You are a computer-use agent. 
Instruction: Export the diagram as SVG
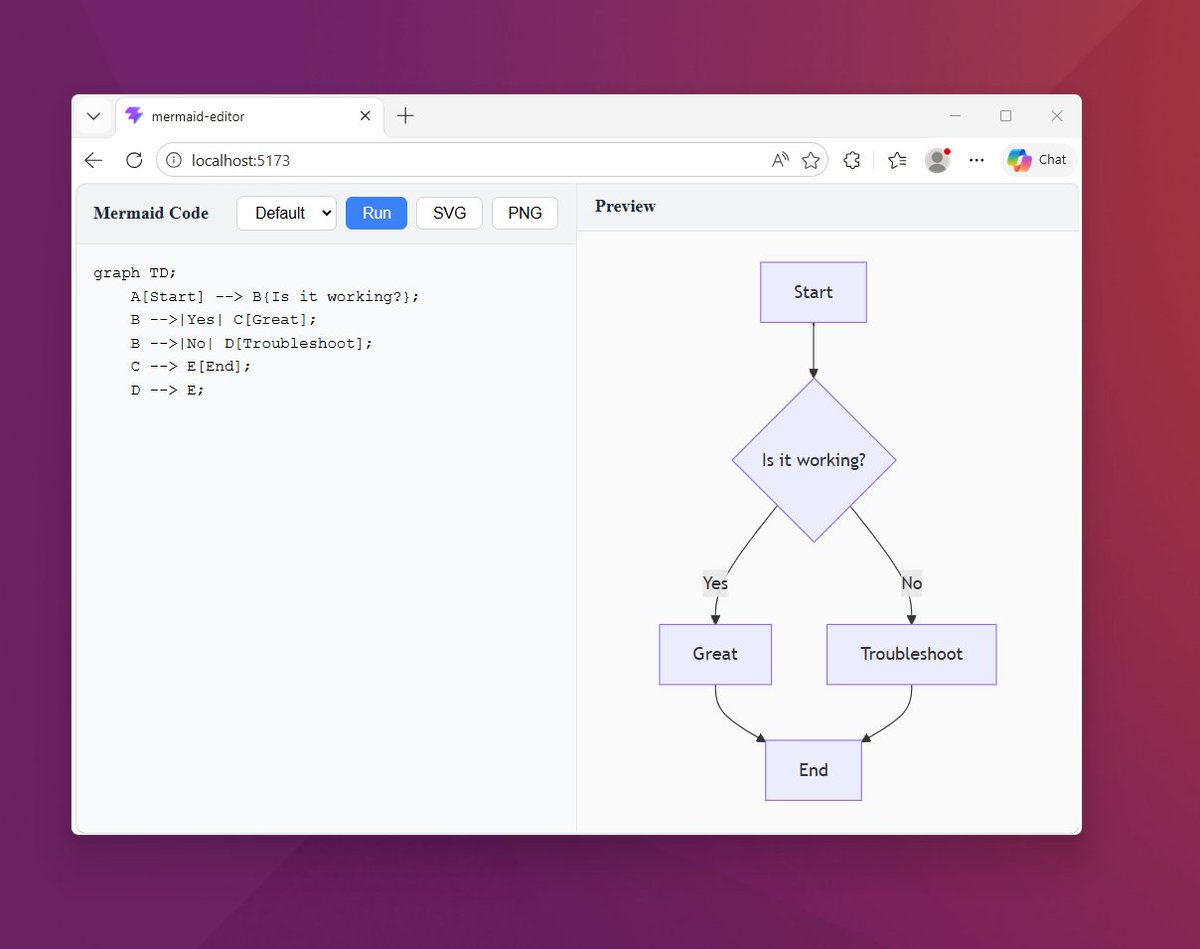pos(449,213)
